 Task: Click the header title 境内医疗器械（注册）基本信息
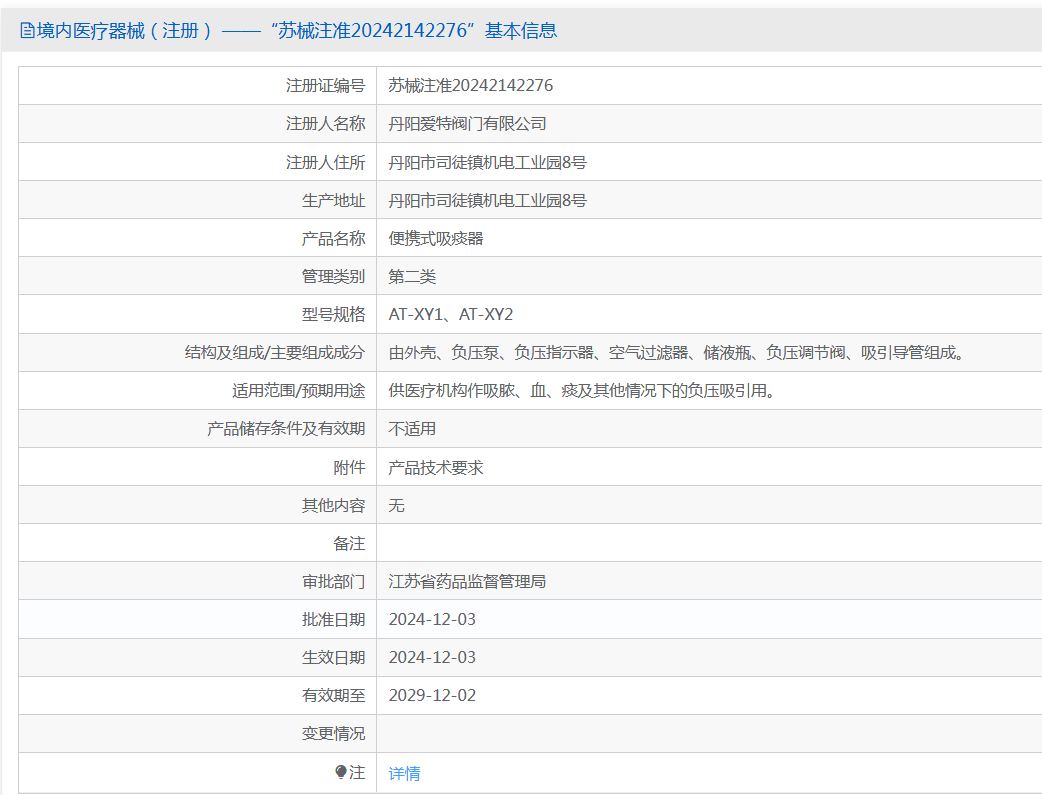click(296, 31)
